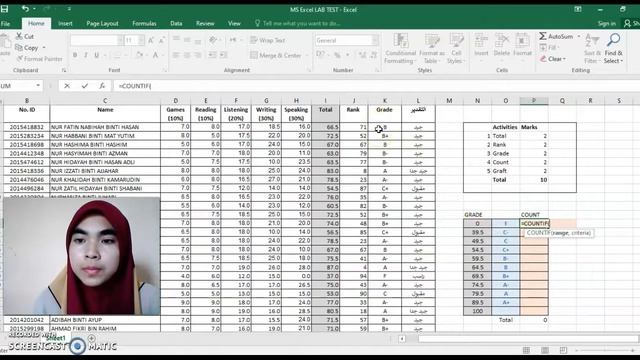Click the fill color bucket button
The image size is (640, 360).
[139, 55]
